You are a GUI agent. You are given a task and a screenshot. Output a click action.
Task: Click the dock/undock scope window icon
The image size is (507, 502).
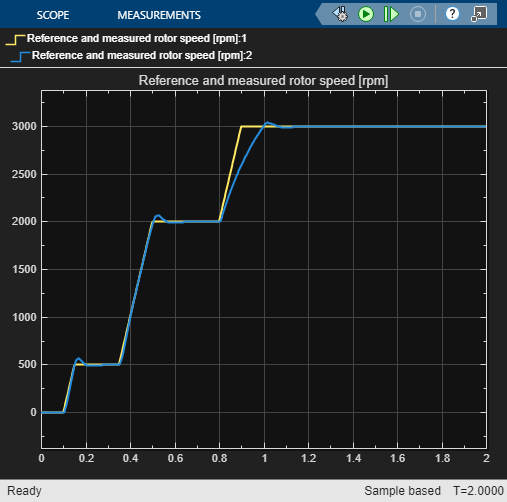pyautogui.click(x=479, y=14)
